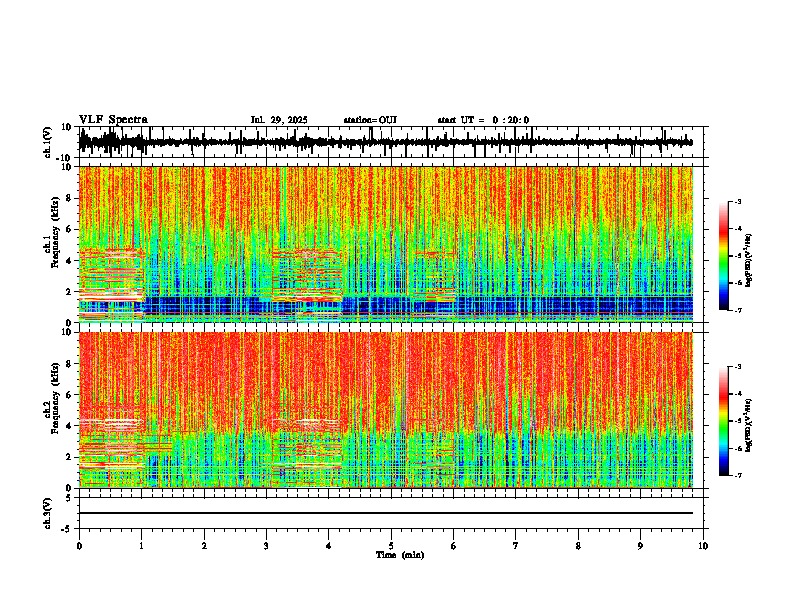Image resolution: width=792 pixels, height=612 pixels.
Task: Click the "station=OUI" header label
Action: click(370, 120)
